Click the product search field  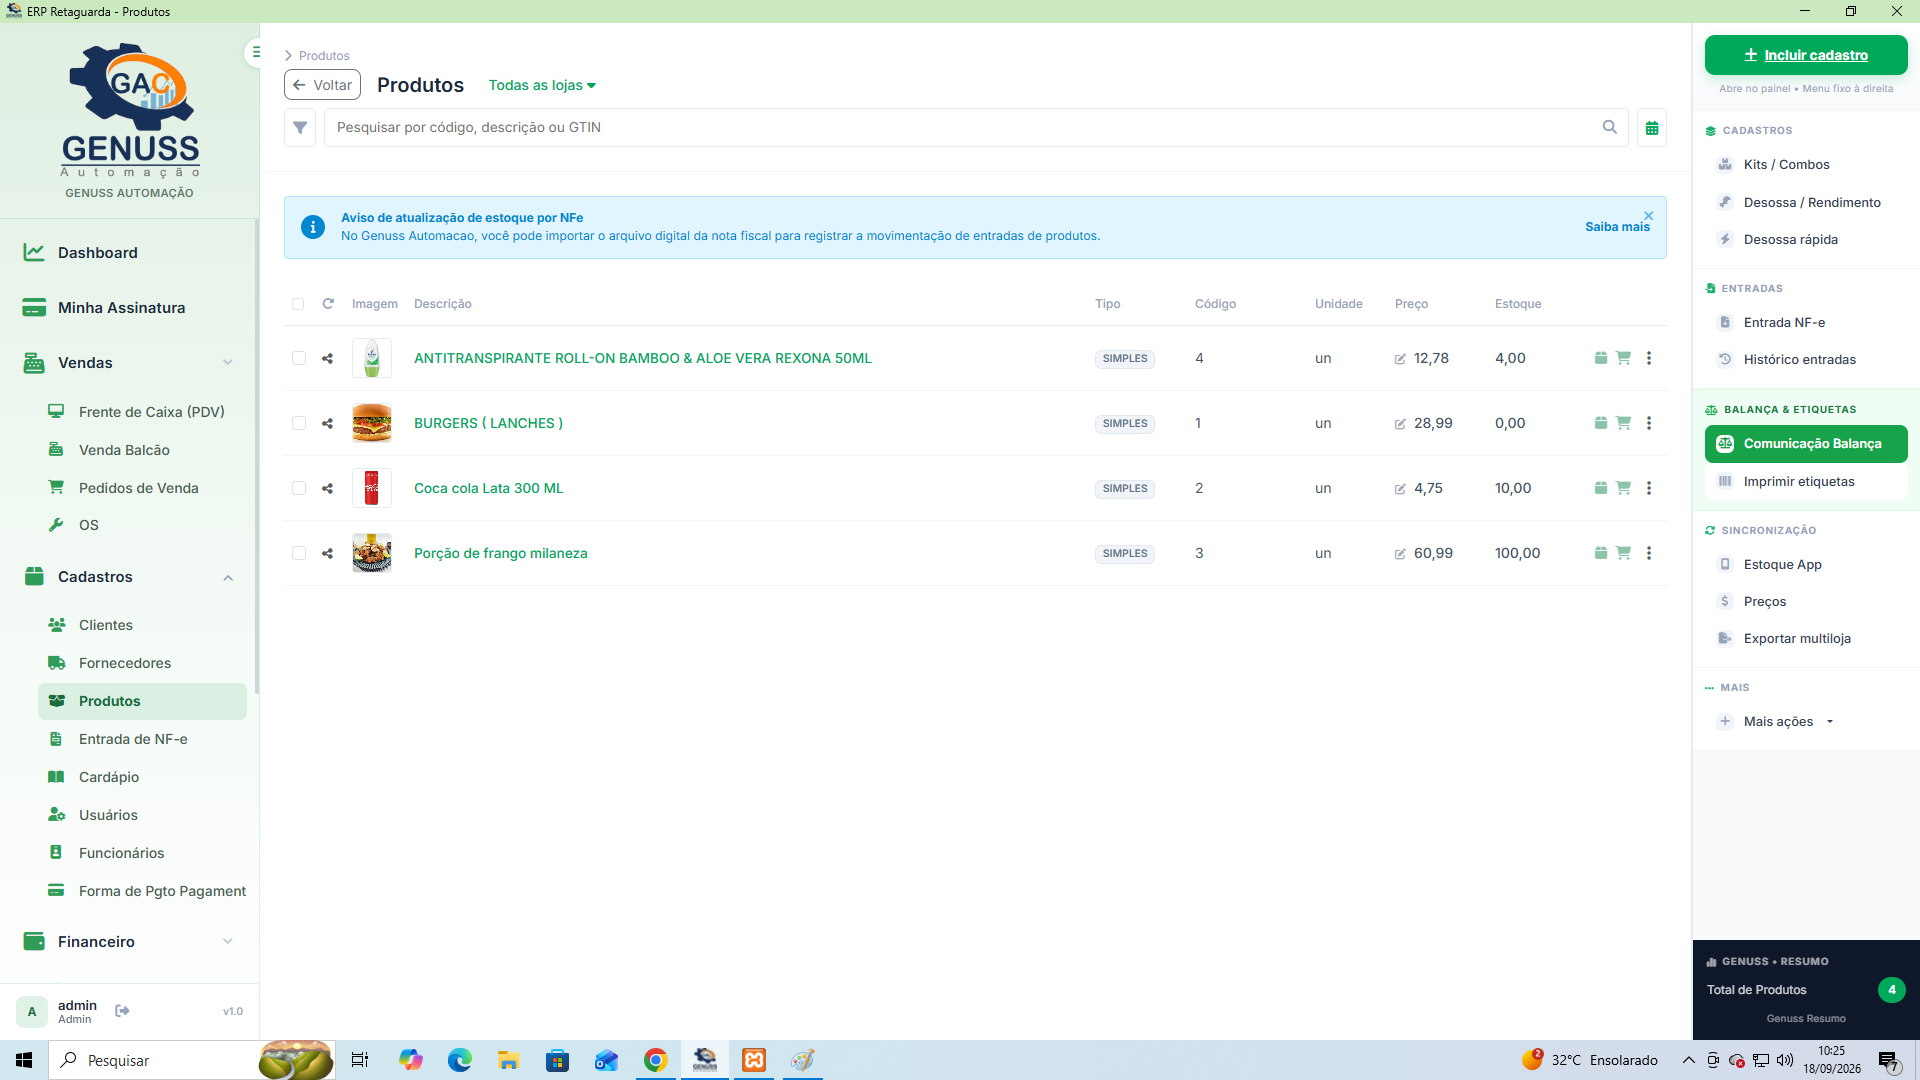(976, 128)
